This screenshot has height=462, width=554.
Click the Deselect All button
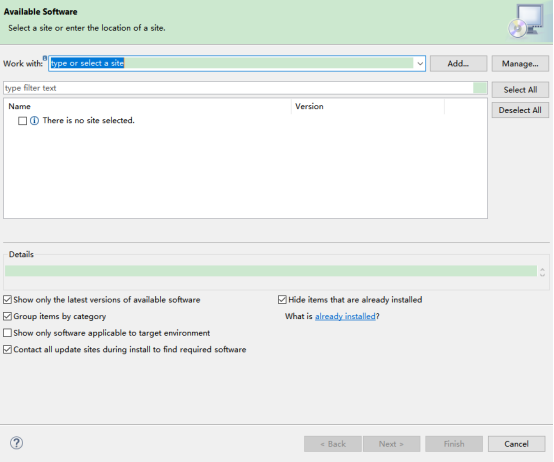pyautogui.click(x=520, y=110)
